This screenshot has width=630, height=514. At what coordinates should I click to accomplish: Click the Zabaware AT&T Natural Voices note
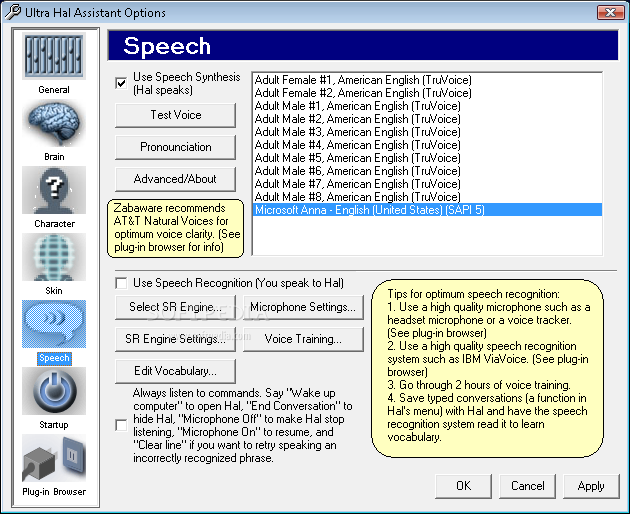[x=176, y=228]
